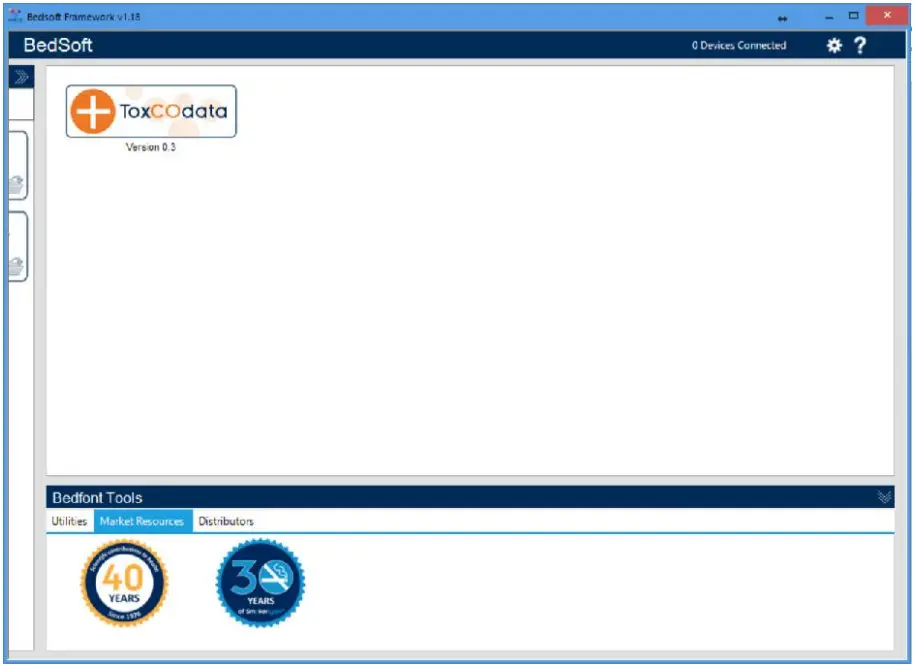Click the white gear symbol beside the help icon
Screen dimensions: 916x669
click(x=834, y=45)
